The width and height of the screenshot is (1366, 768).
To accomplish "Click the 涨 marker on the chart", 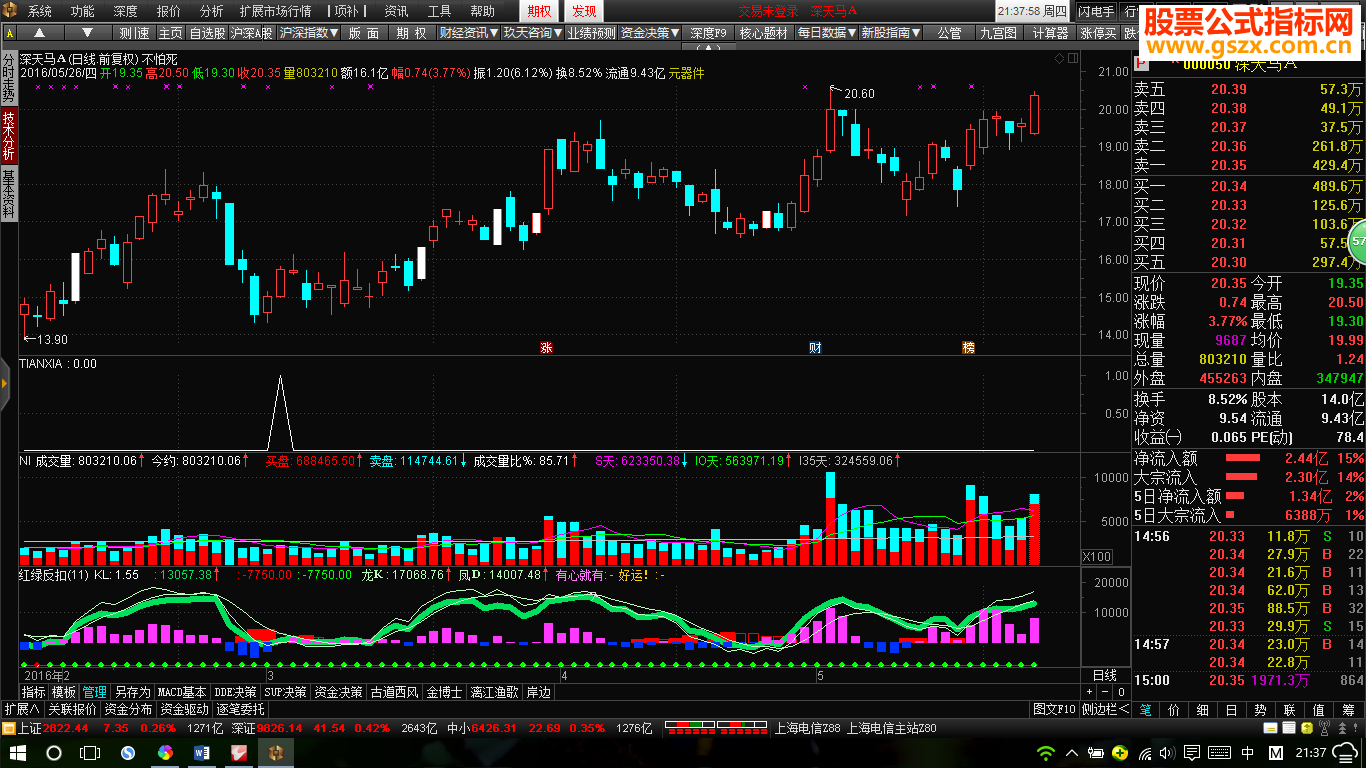I will click(x=546, y=347).
